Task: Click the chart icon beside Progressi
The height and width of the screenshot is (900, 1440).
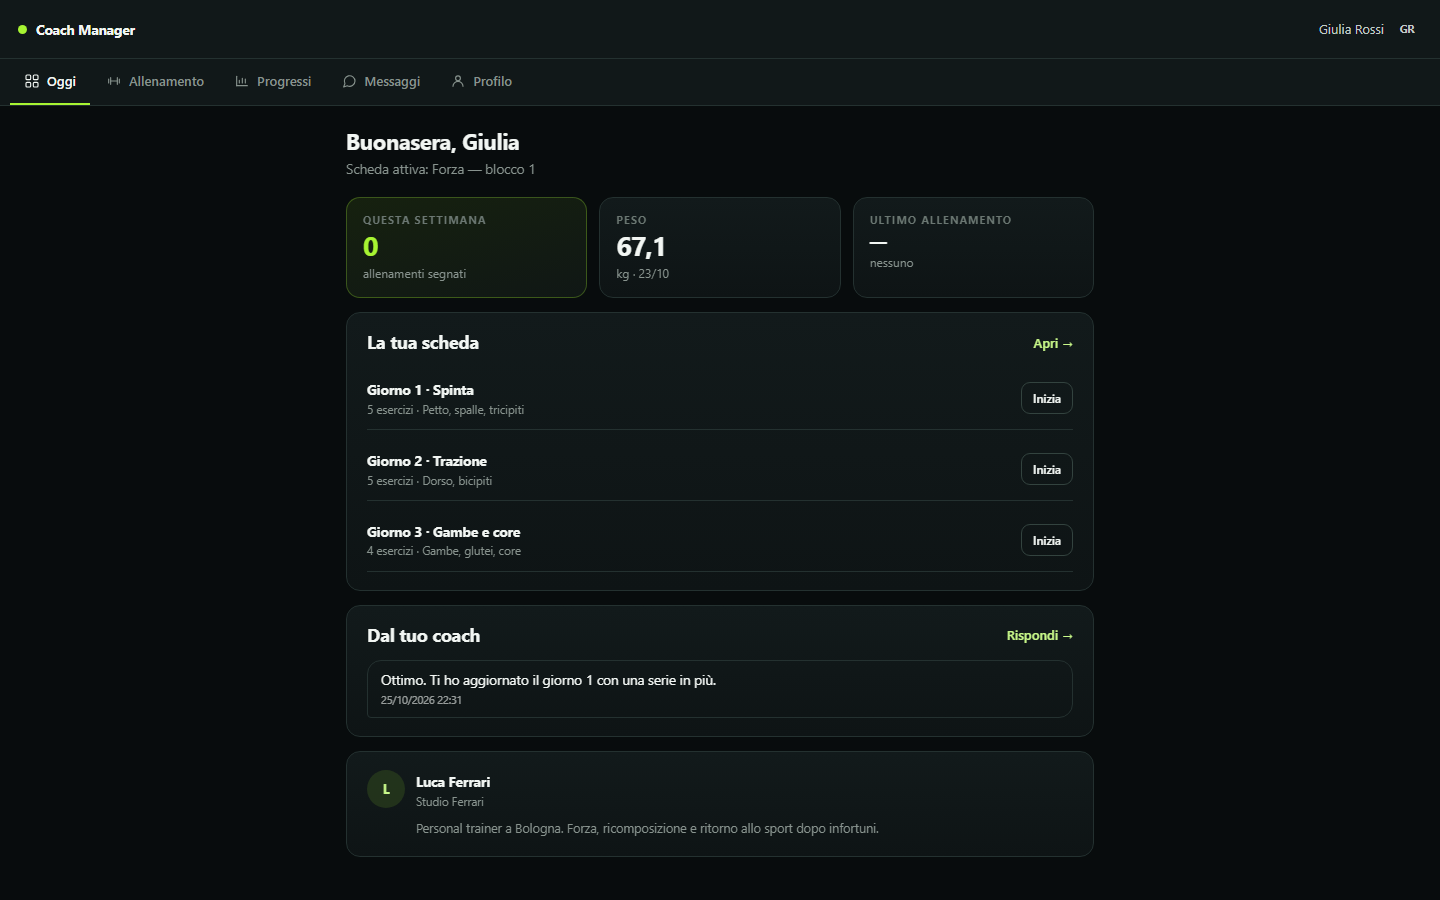Action: coord(242,81)
